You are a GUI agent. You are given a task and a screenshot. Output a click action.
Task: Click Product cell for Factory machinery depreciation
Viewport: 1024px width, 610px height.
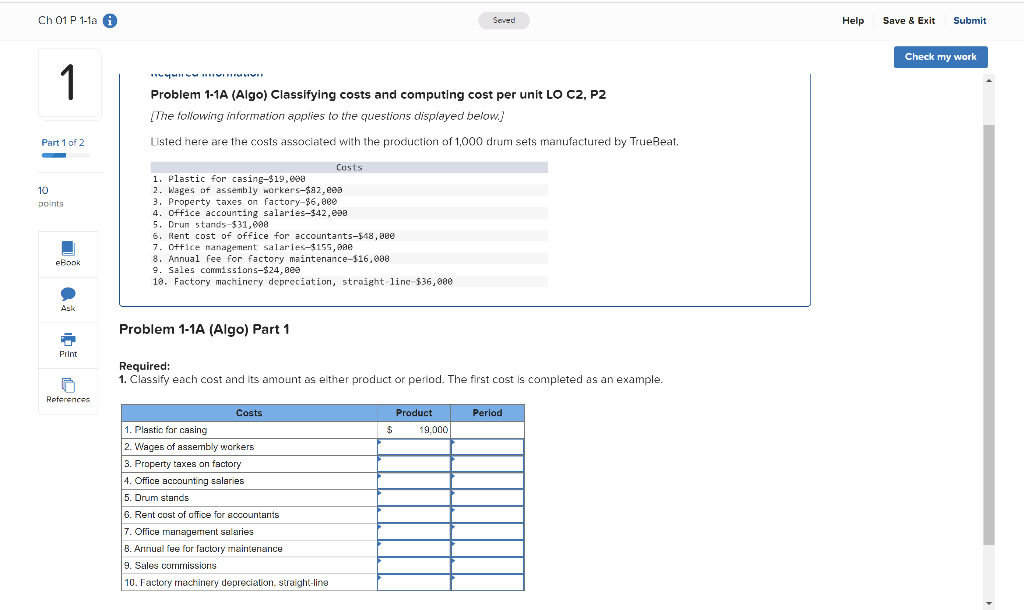pos(414,583)
